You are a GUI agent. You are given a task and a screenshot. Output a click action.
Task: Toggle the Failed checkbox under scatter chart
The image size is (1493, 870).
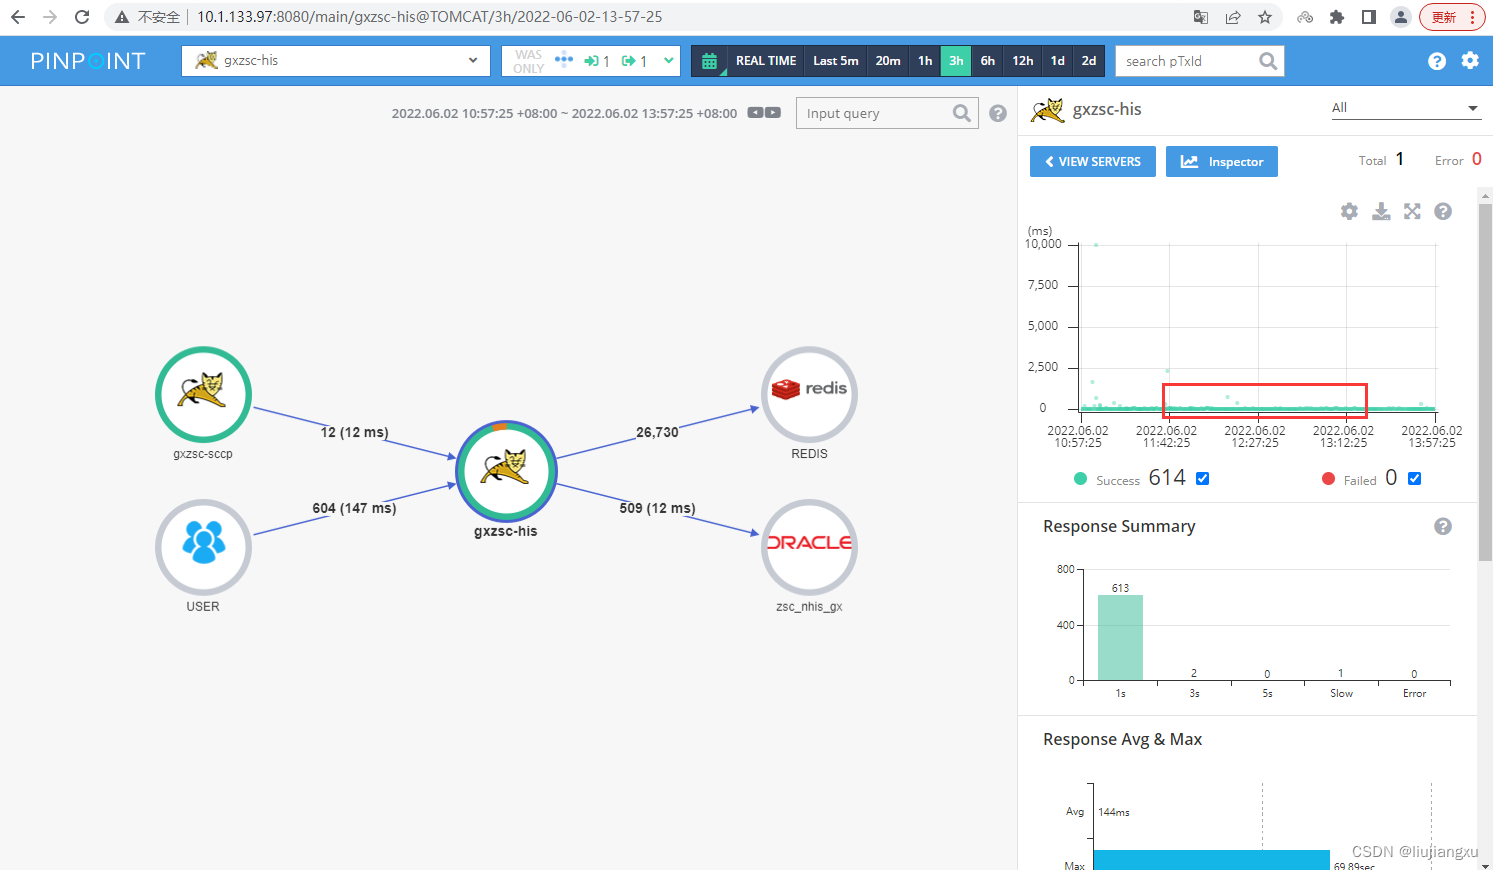(1415, 478)
